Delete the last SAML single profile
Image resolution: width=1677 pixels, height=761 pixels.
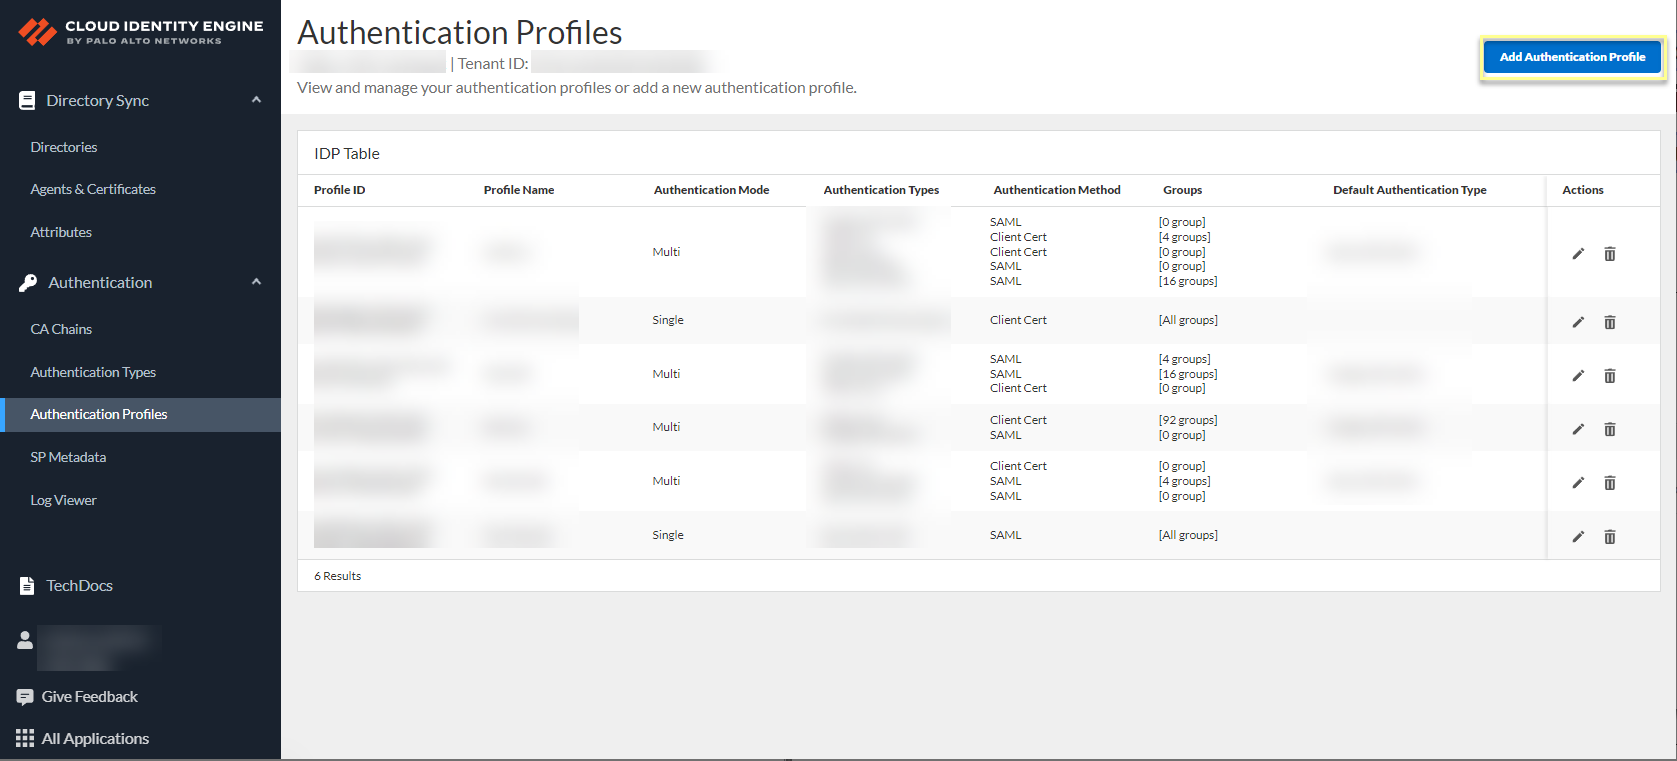[1610, 537]
